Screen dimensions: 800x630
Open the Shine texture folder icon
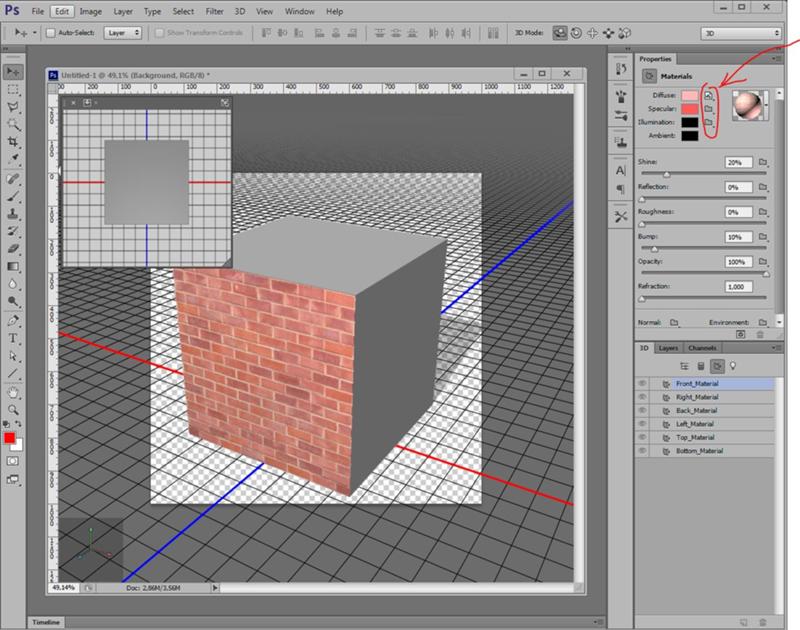[762, 161]
